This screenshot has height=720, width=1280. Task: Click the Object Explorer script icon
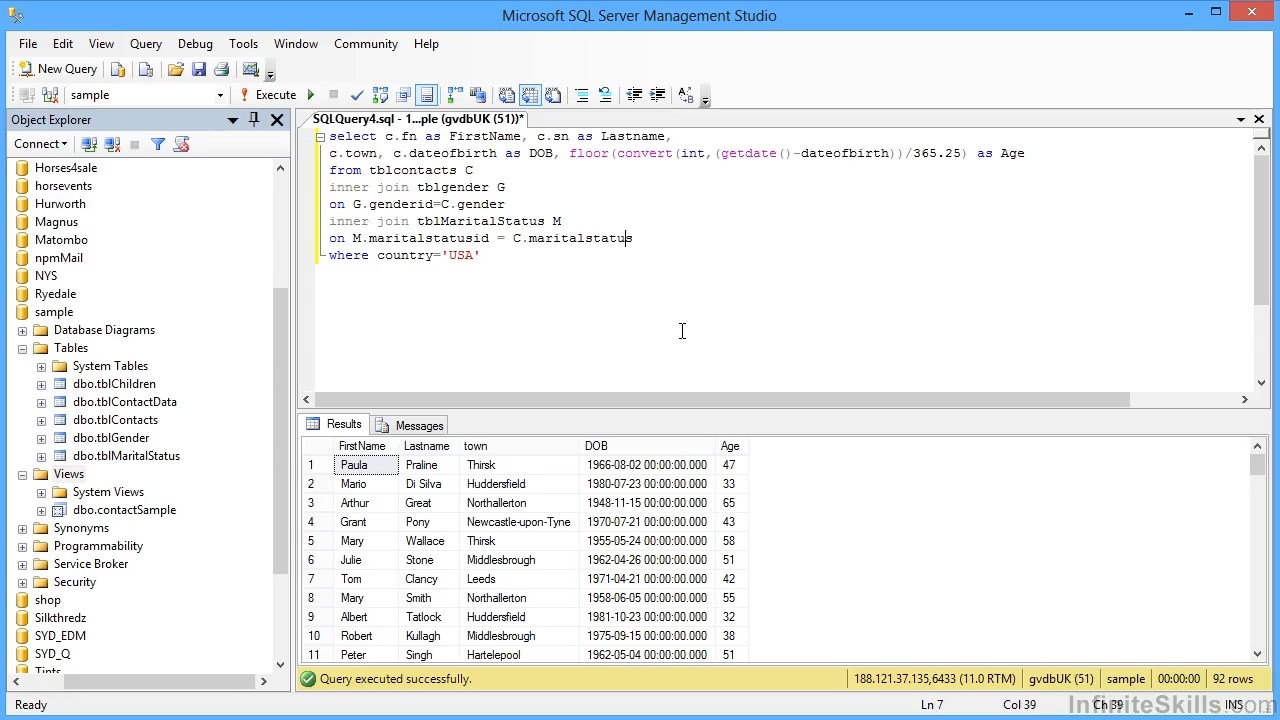[x=181, y=144]
